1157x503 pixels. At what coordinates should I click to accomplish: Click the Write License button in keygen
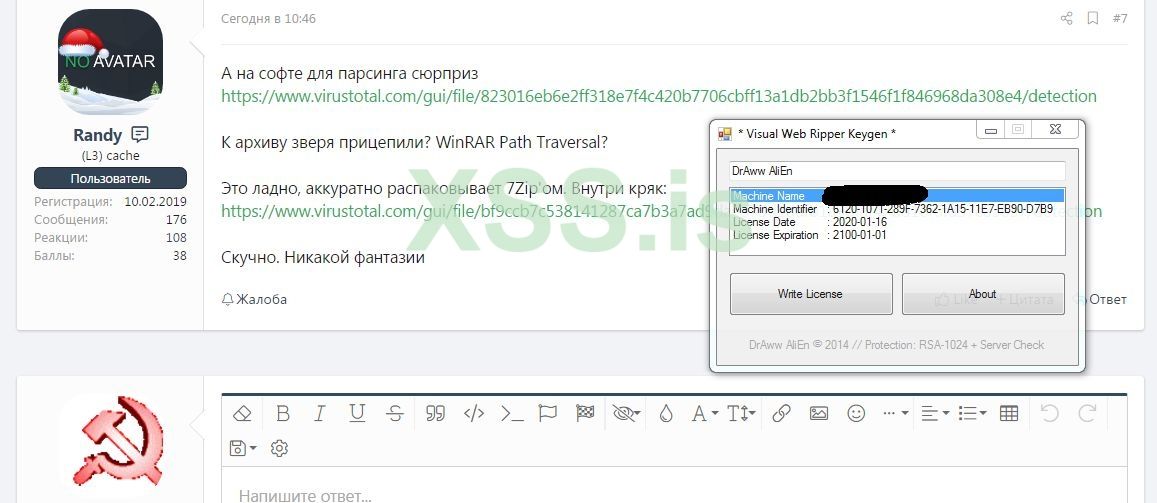point(811,294)
